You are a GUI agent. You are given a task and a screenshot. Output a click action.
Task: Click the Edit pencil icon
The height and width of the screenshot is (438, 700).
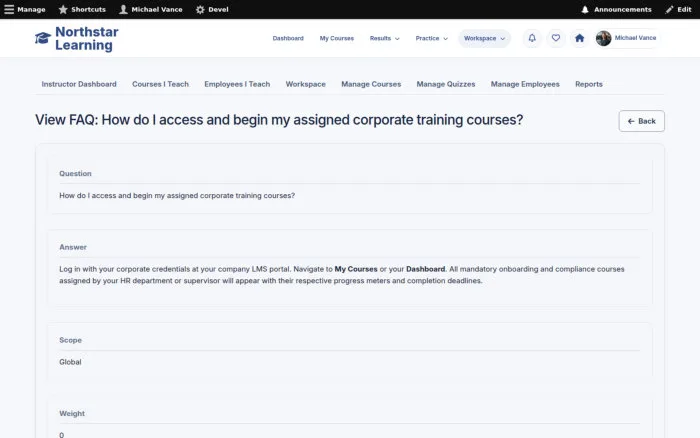pos(669,9)
